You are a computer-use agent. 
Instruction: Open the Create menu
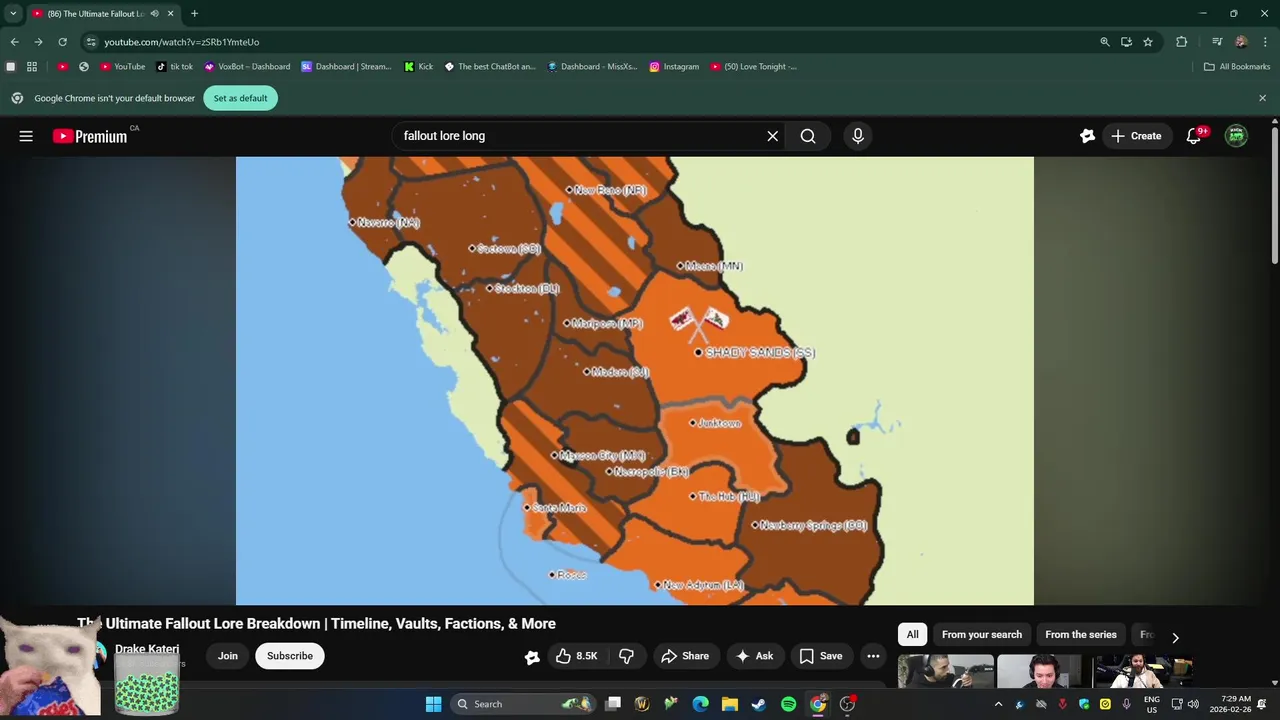[1135, 136]
